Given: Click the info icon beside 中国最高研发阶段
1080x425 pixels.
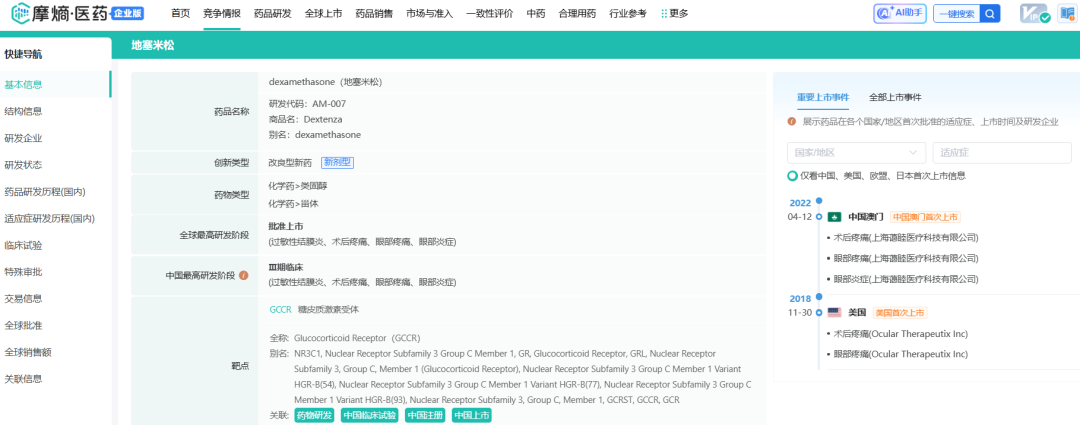Looking at the screenshot, I should click(x=243, y=275).
